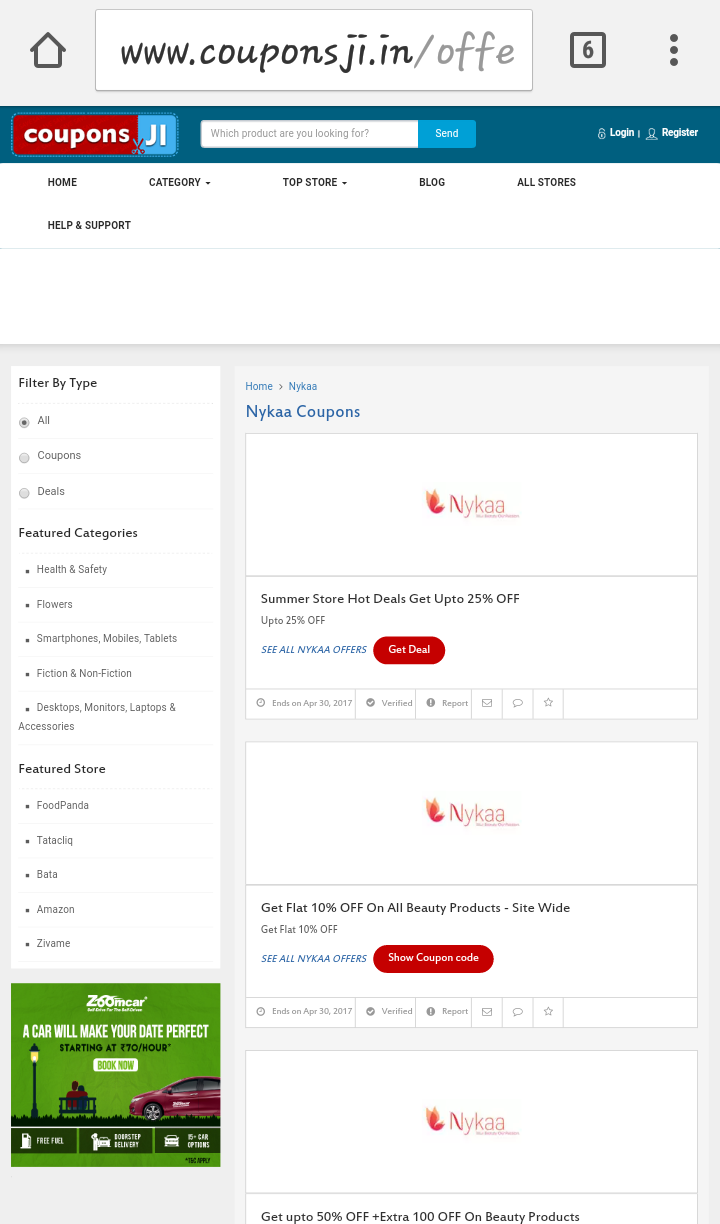The height and width of the screenshot is (1224, 720).
Task: Click the Register link
Action: [672, 133]
